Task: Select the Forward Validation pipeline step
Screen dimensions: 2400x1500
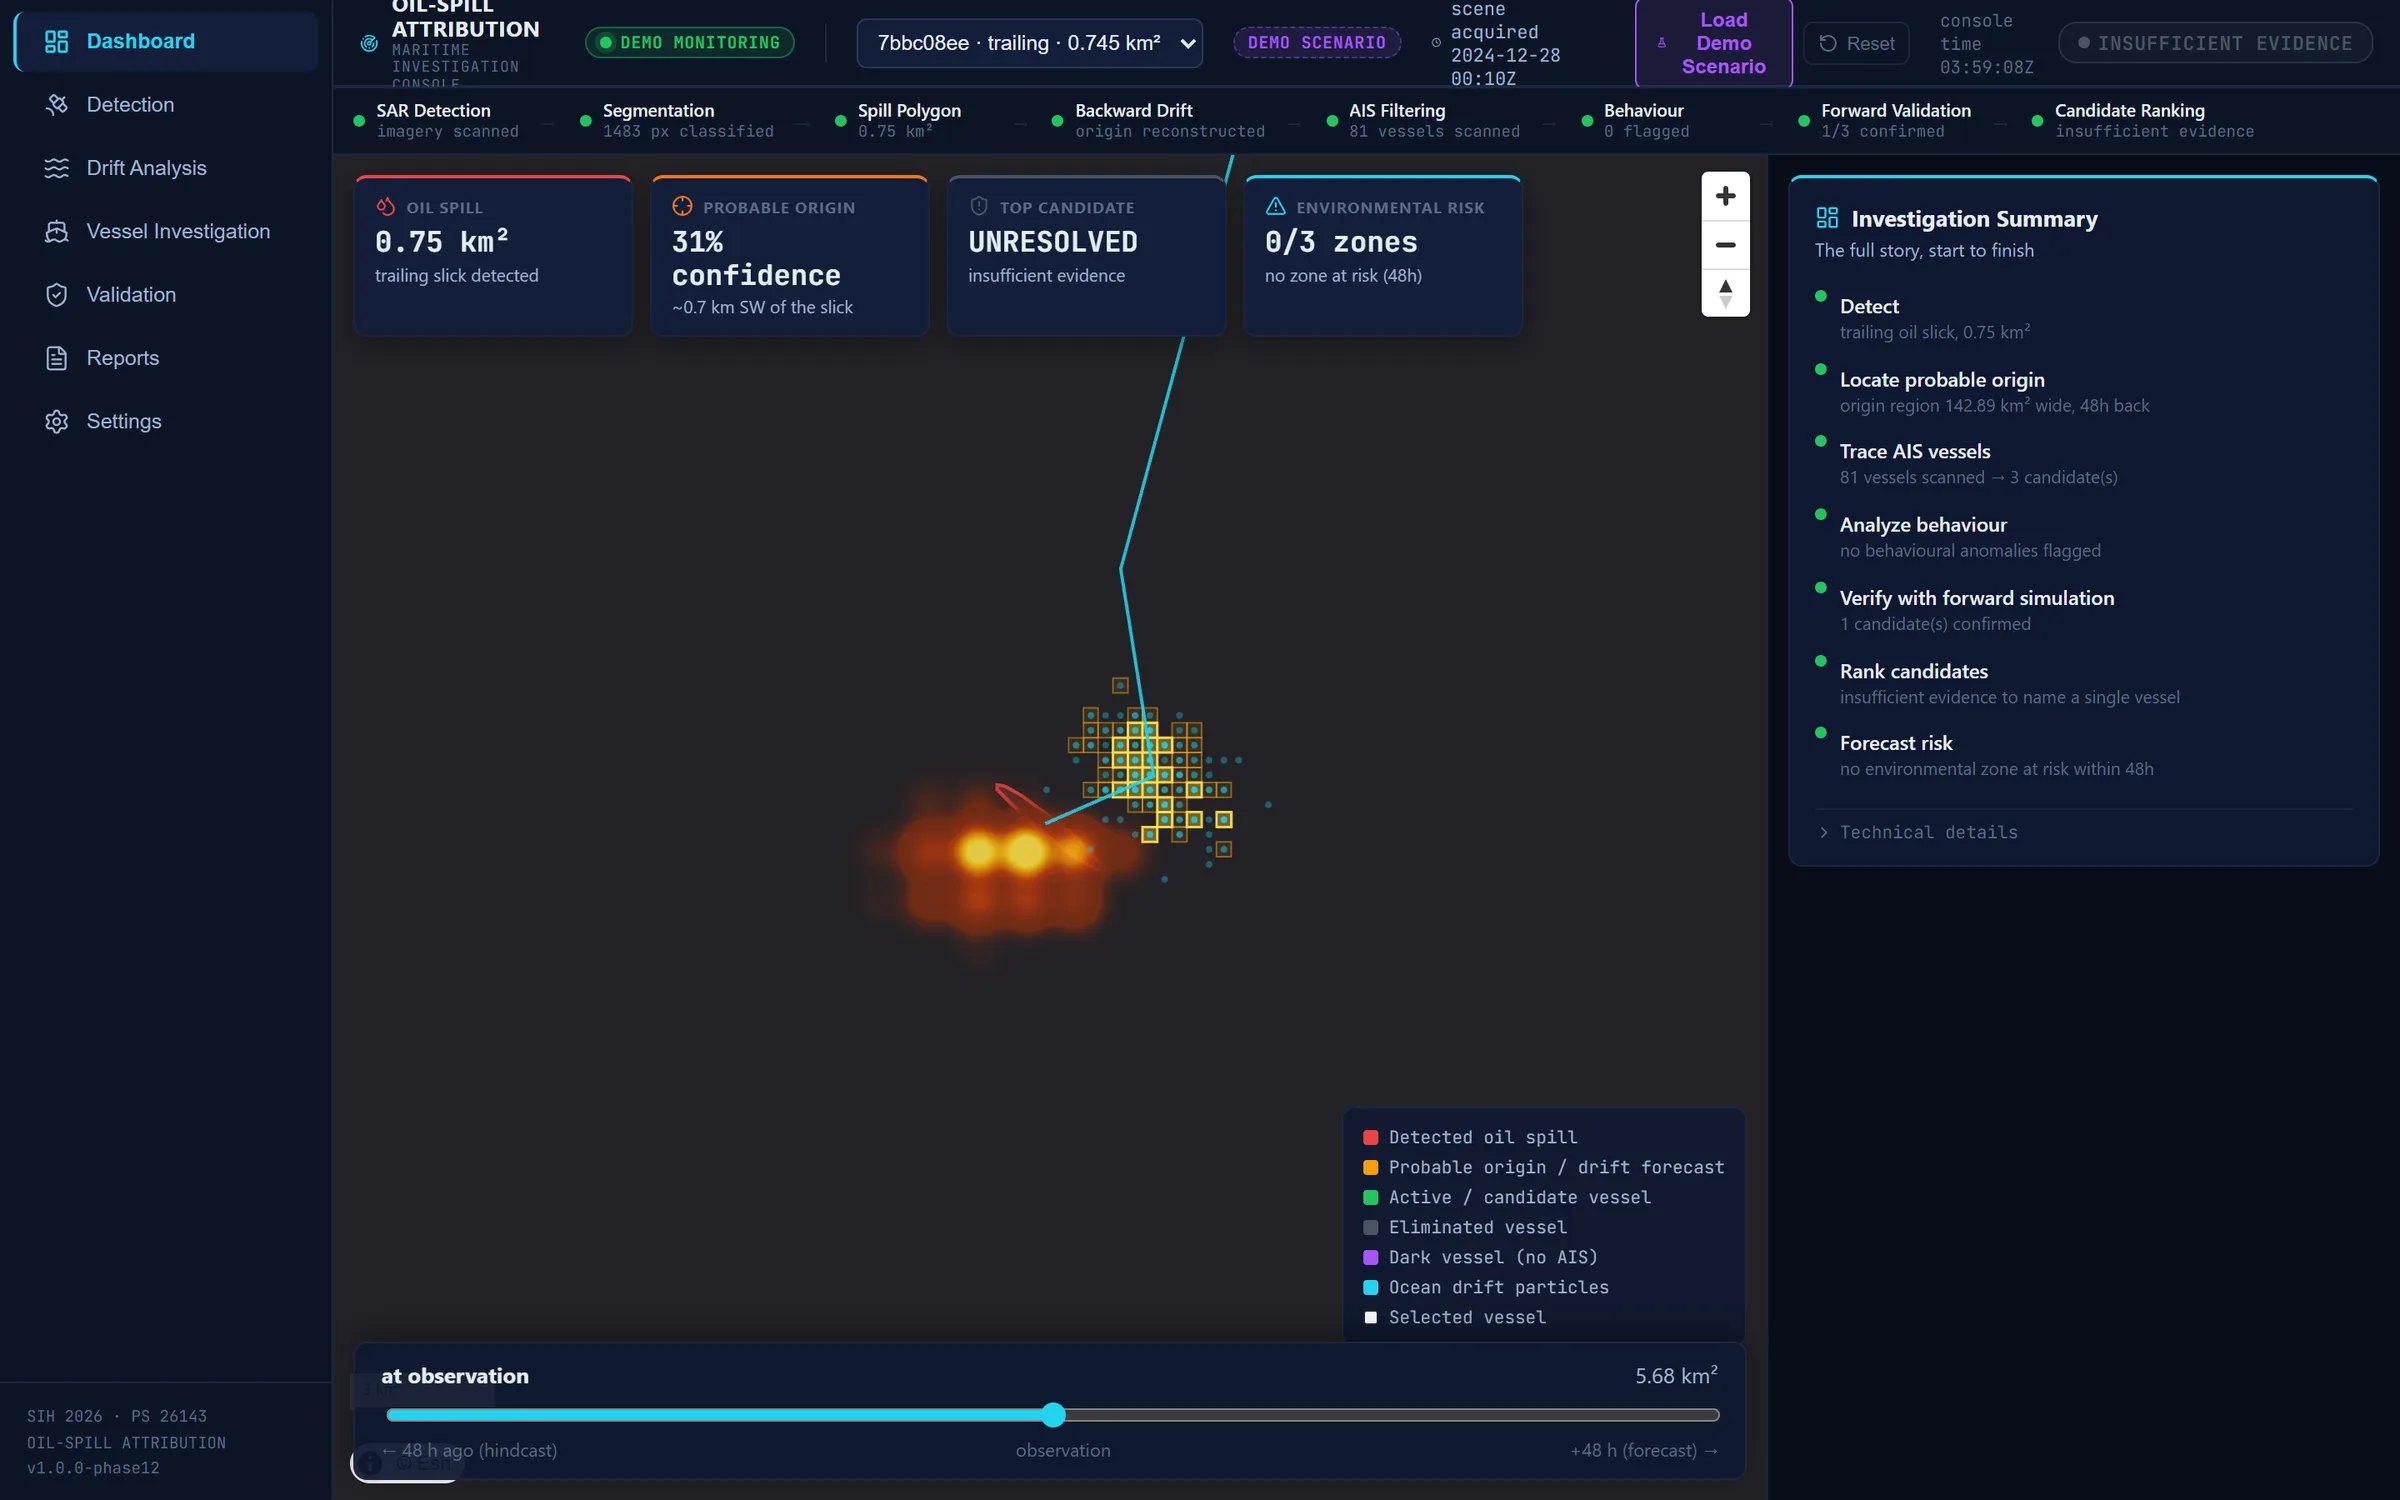Action: click(x=1884, y=120)
